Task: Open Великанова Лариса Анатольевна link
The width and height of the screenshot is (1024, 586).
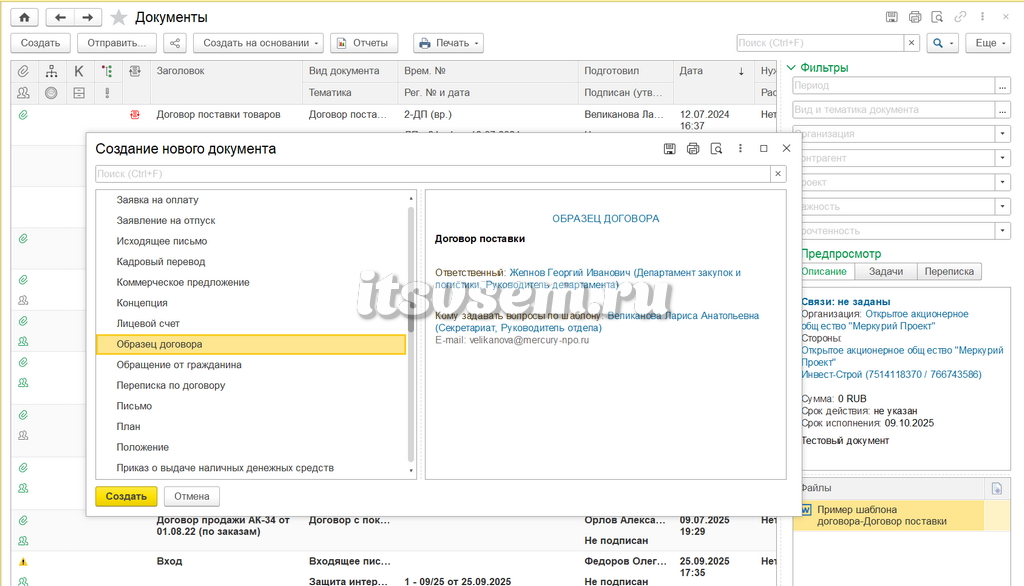Action: click(x=597, y=321)
